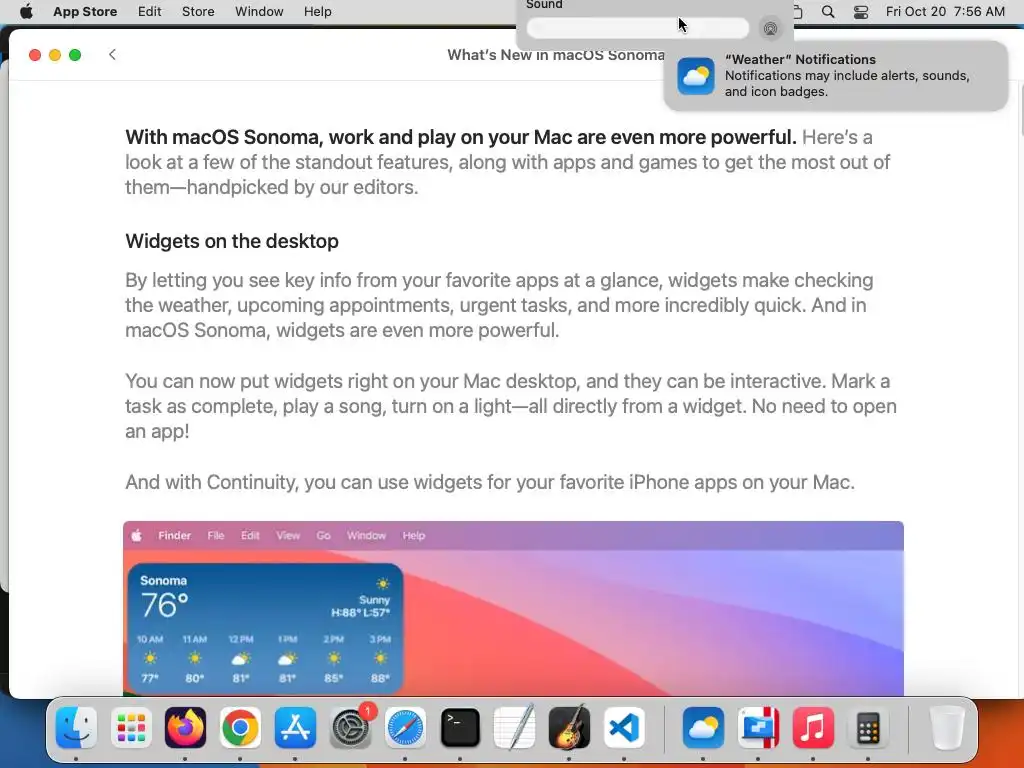This screenshot has height=768, width=1024.
Task: Open Terminal from the Dock
Action: pos(460,728)
